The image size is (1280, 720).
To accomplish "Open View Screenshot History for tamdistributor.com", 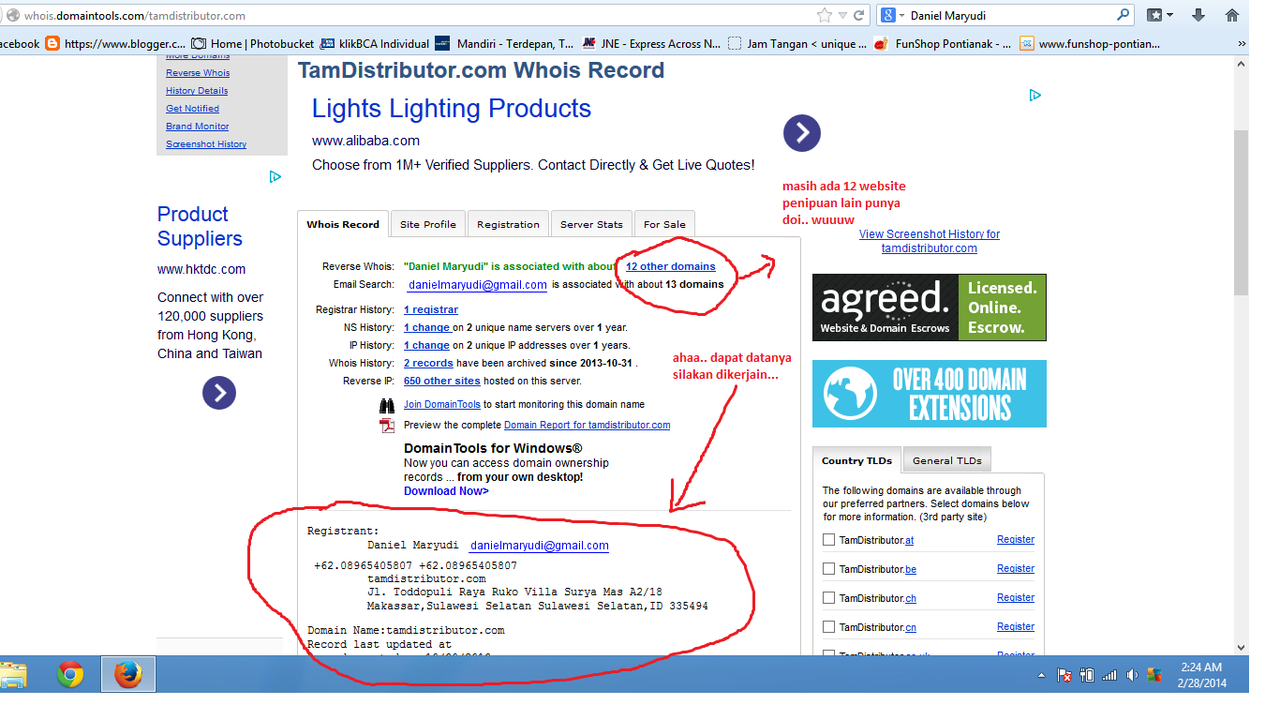I will pos(929,241).
